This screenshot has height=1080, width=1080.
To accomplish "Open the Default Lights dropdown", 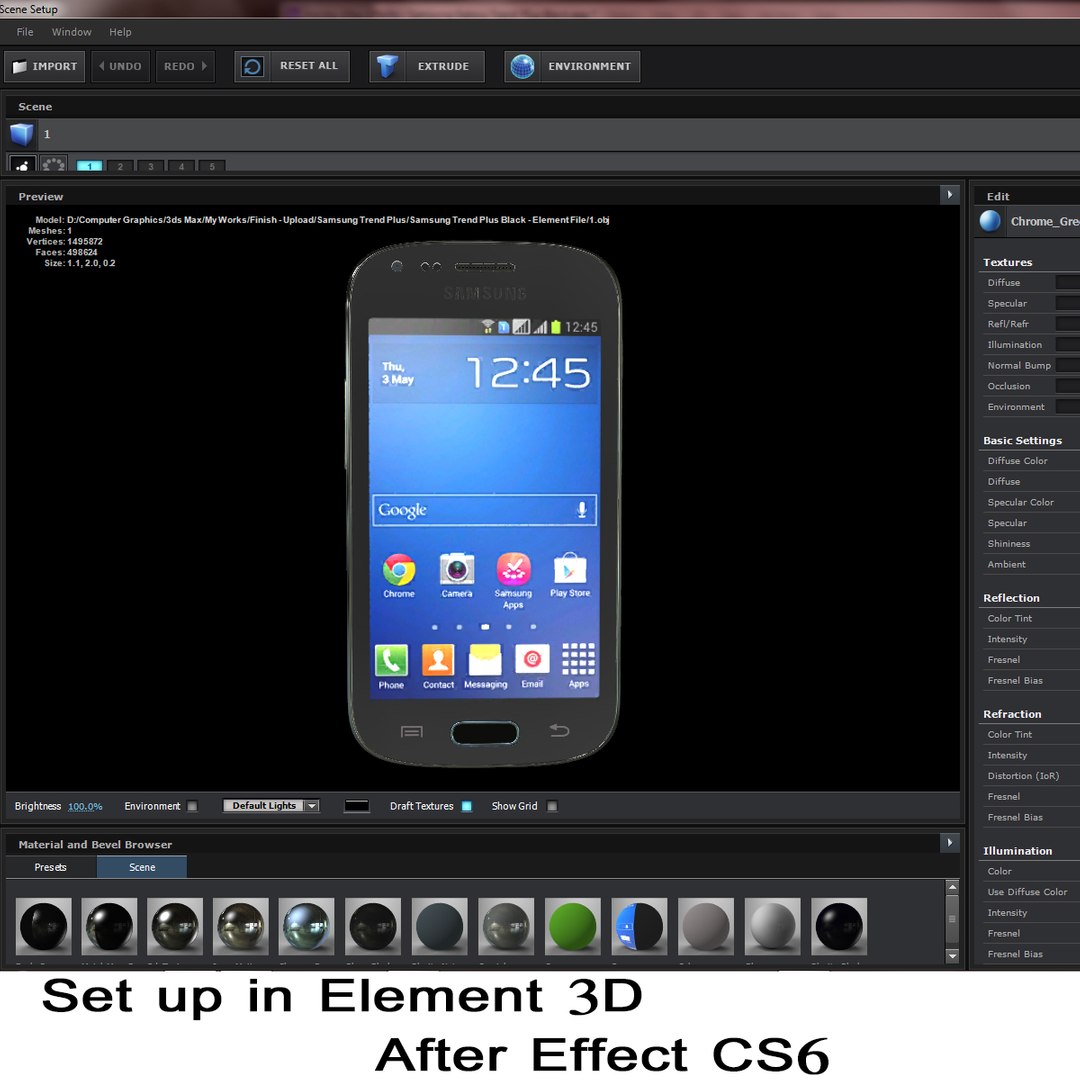I will coord(271,806).
